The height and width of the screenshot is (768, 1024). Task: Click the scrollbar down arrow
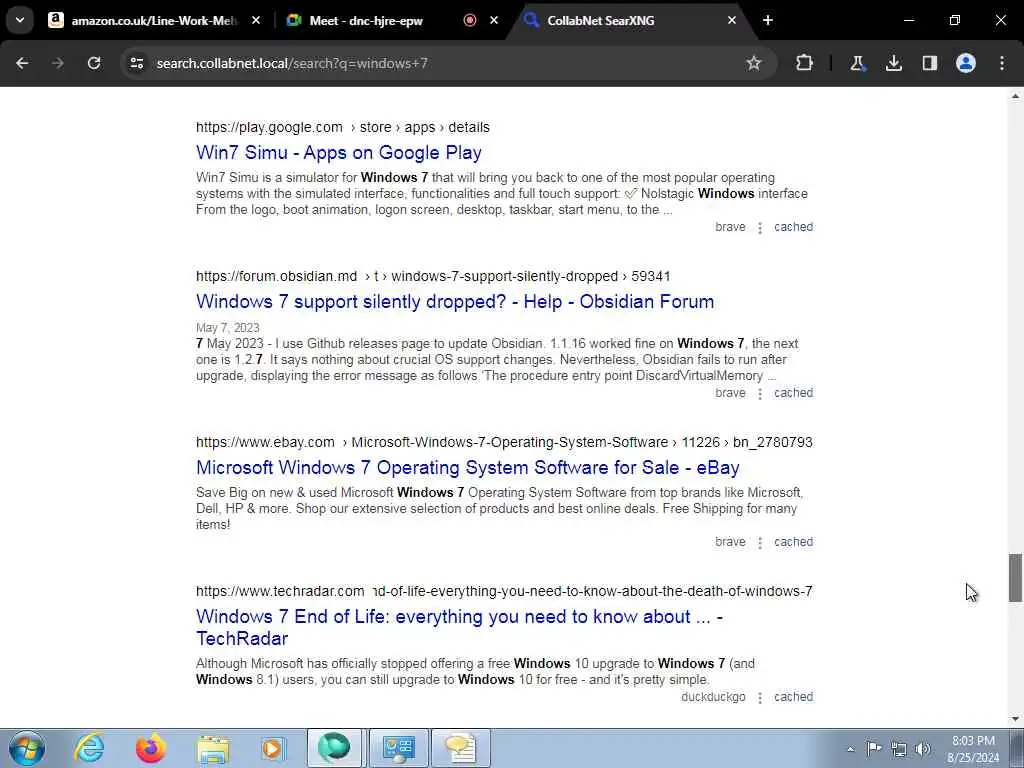1015,719
